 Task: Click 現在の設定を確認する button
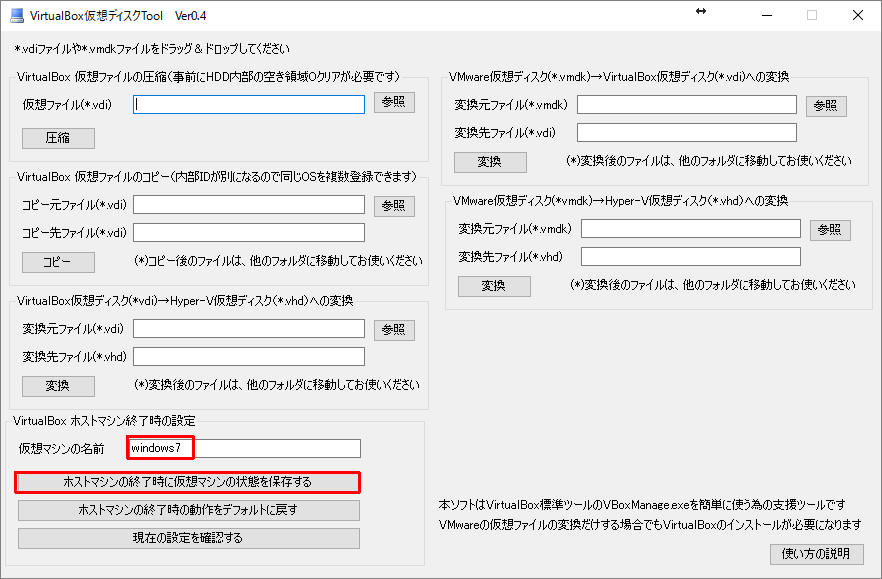tap(188, 538)
